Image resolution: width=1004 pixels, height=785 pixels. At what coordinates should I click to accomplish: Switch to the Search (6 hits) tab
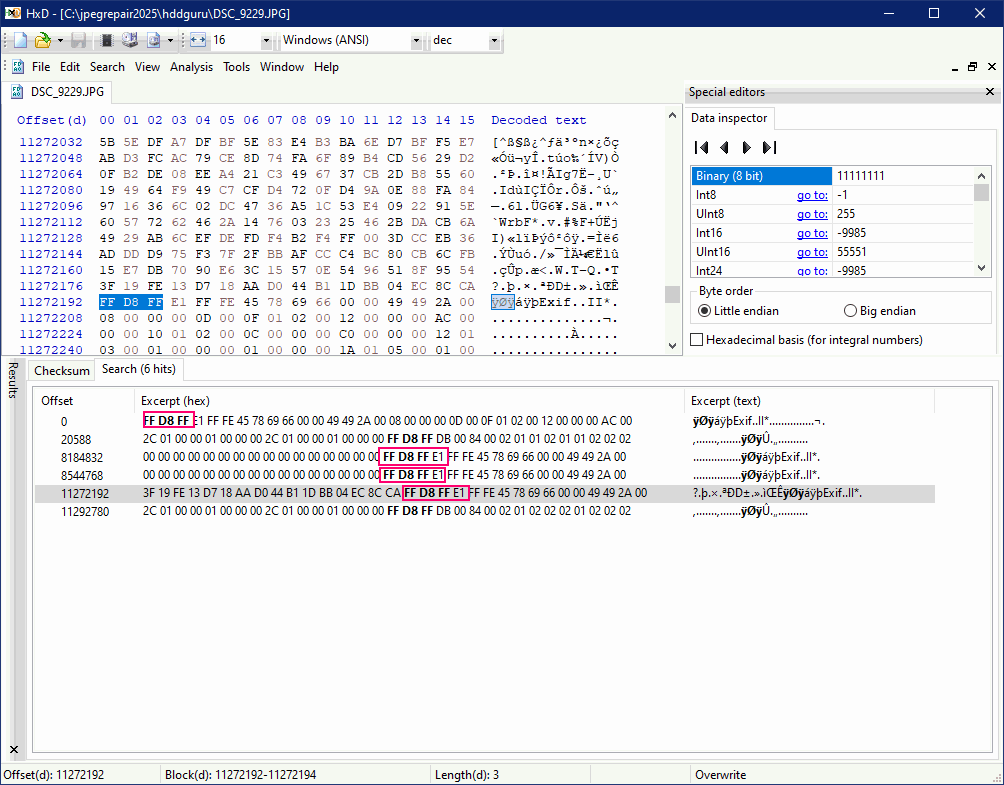pyautogui.click(x=139, y=369)
